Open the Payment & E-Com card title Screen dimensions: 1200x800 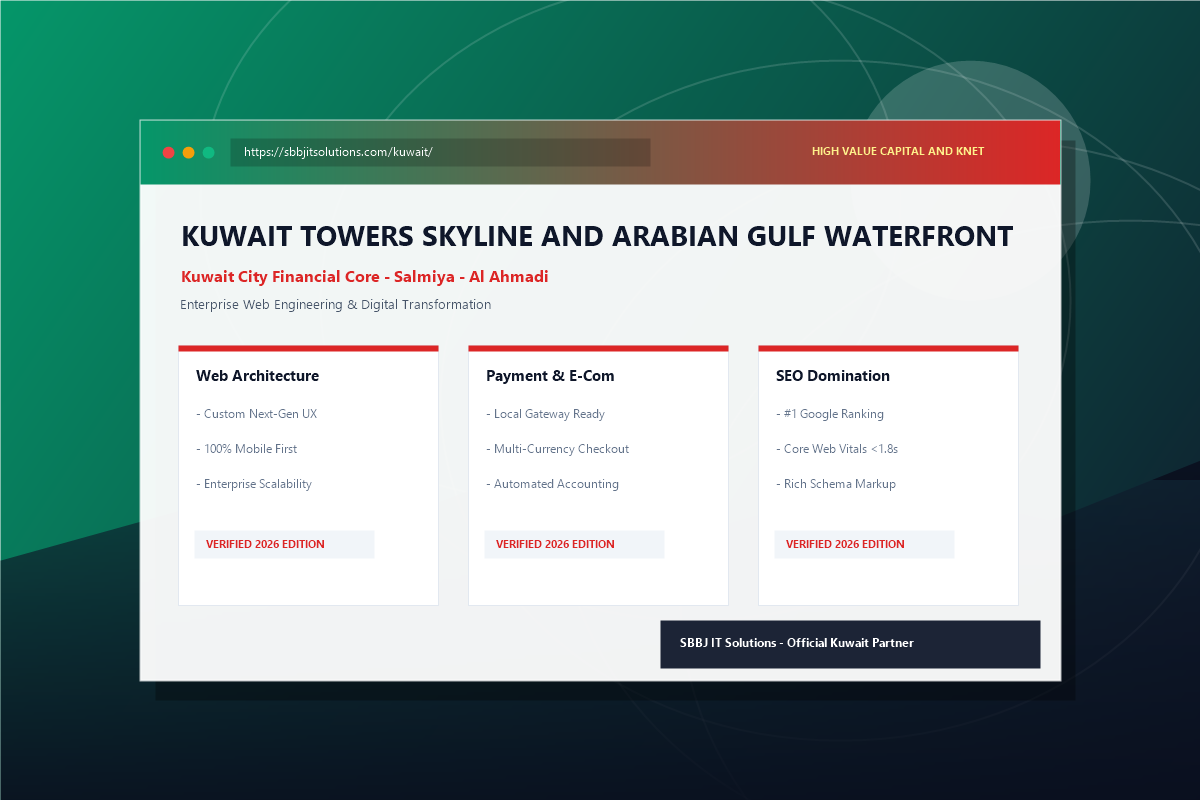pos(550,376)
